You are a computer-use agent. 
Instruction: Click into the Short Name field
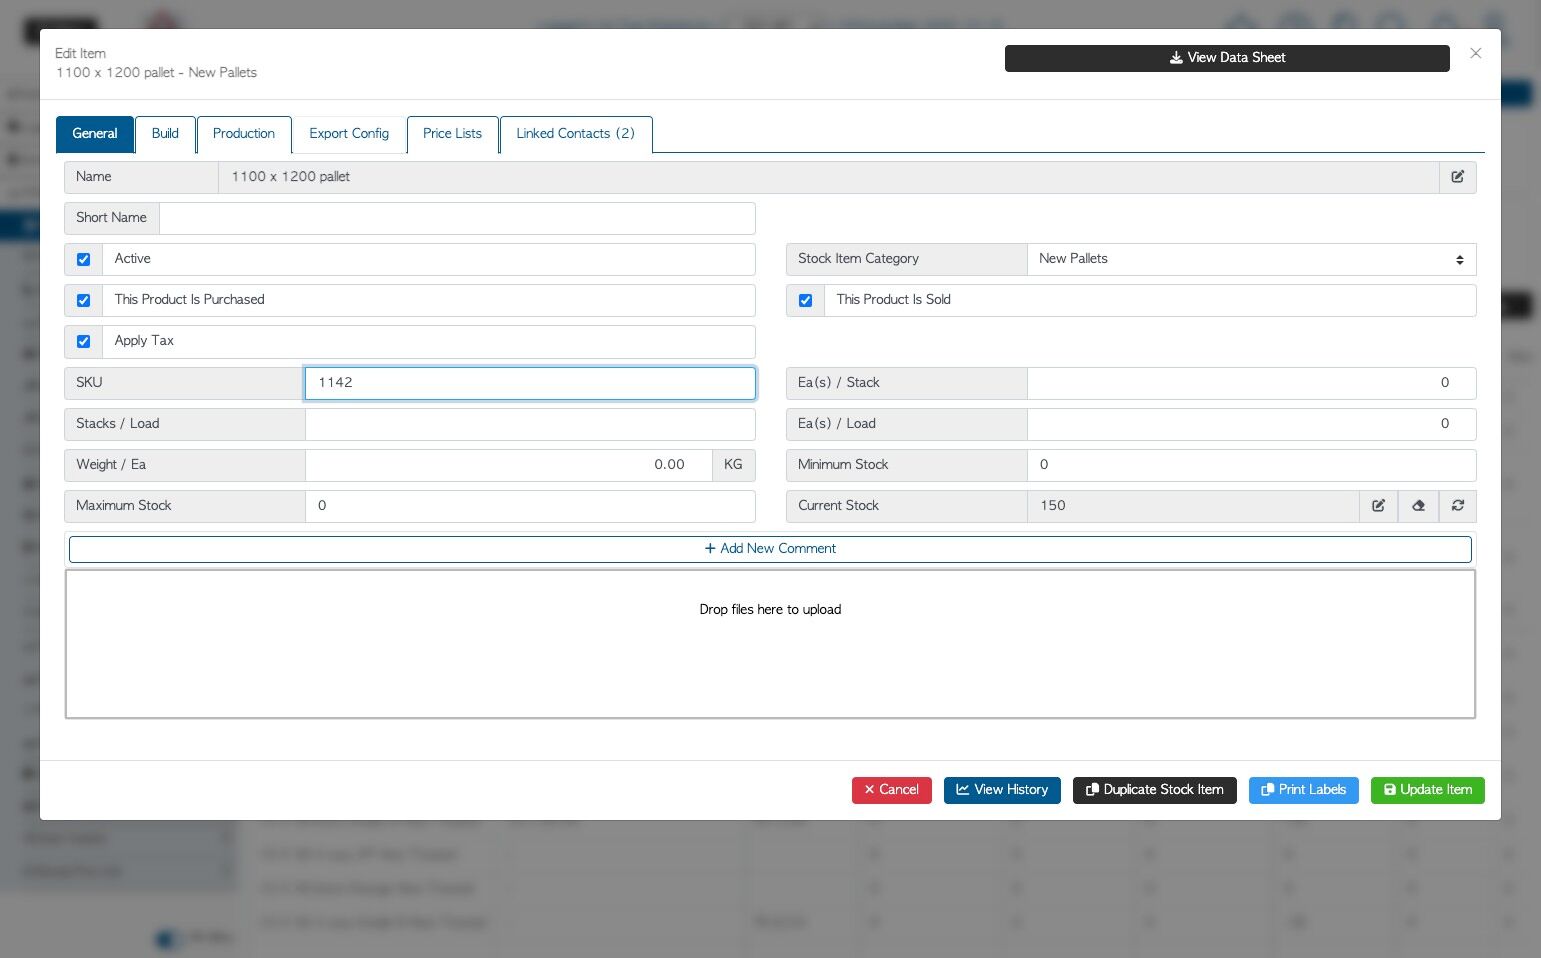pos(457,218)
